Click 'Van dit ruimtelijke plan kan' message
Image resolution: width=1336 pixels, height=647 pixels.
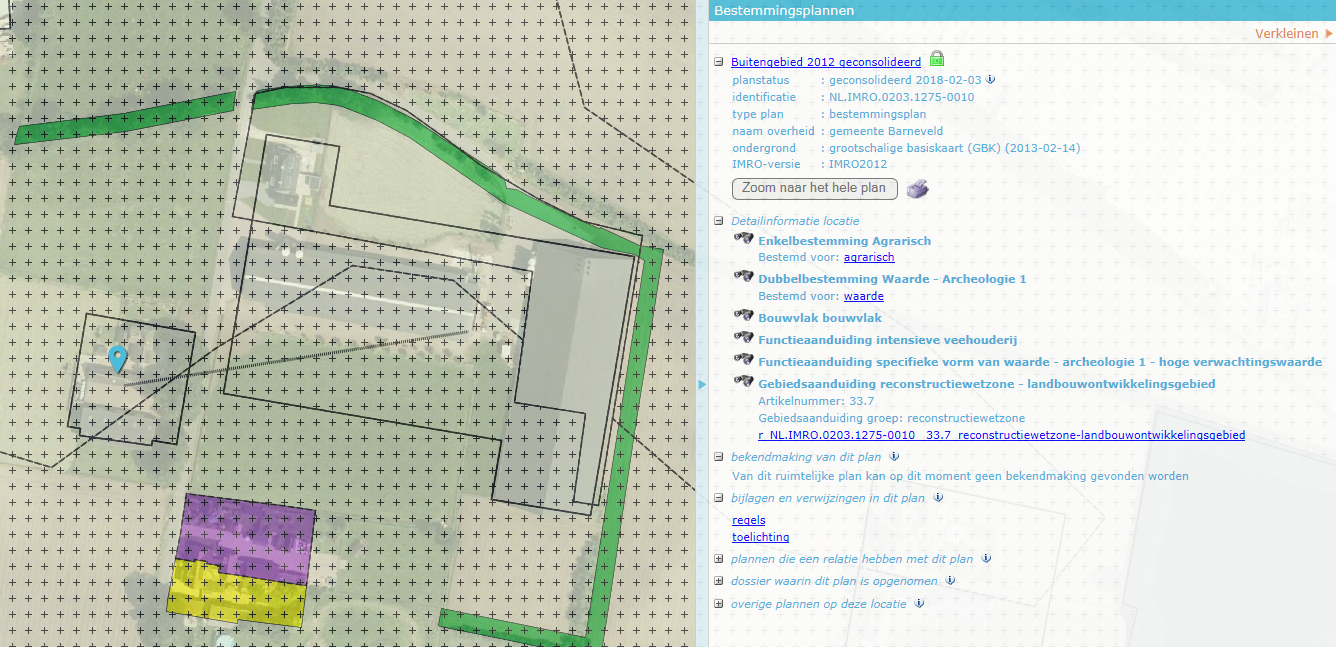click(x=960, y=476)
